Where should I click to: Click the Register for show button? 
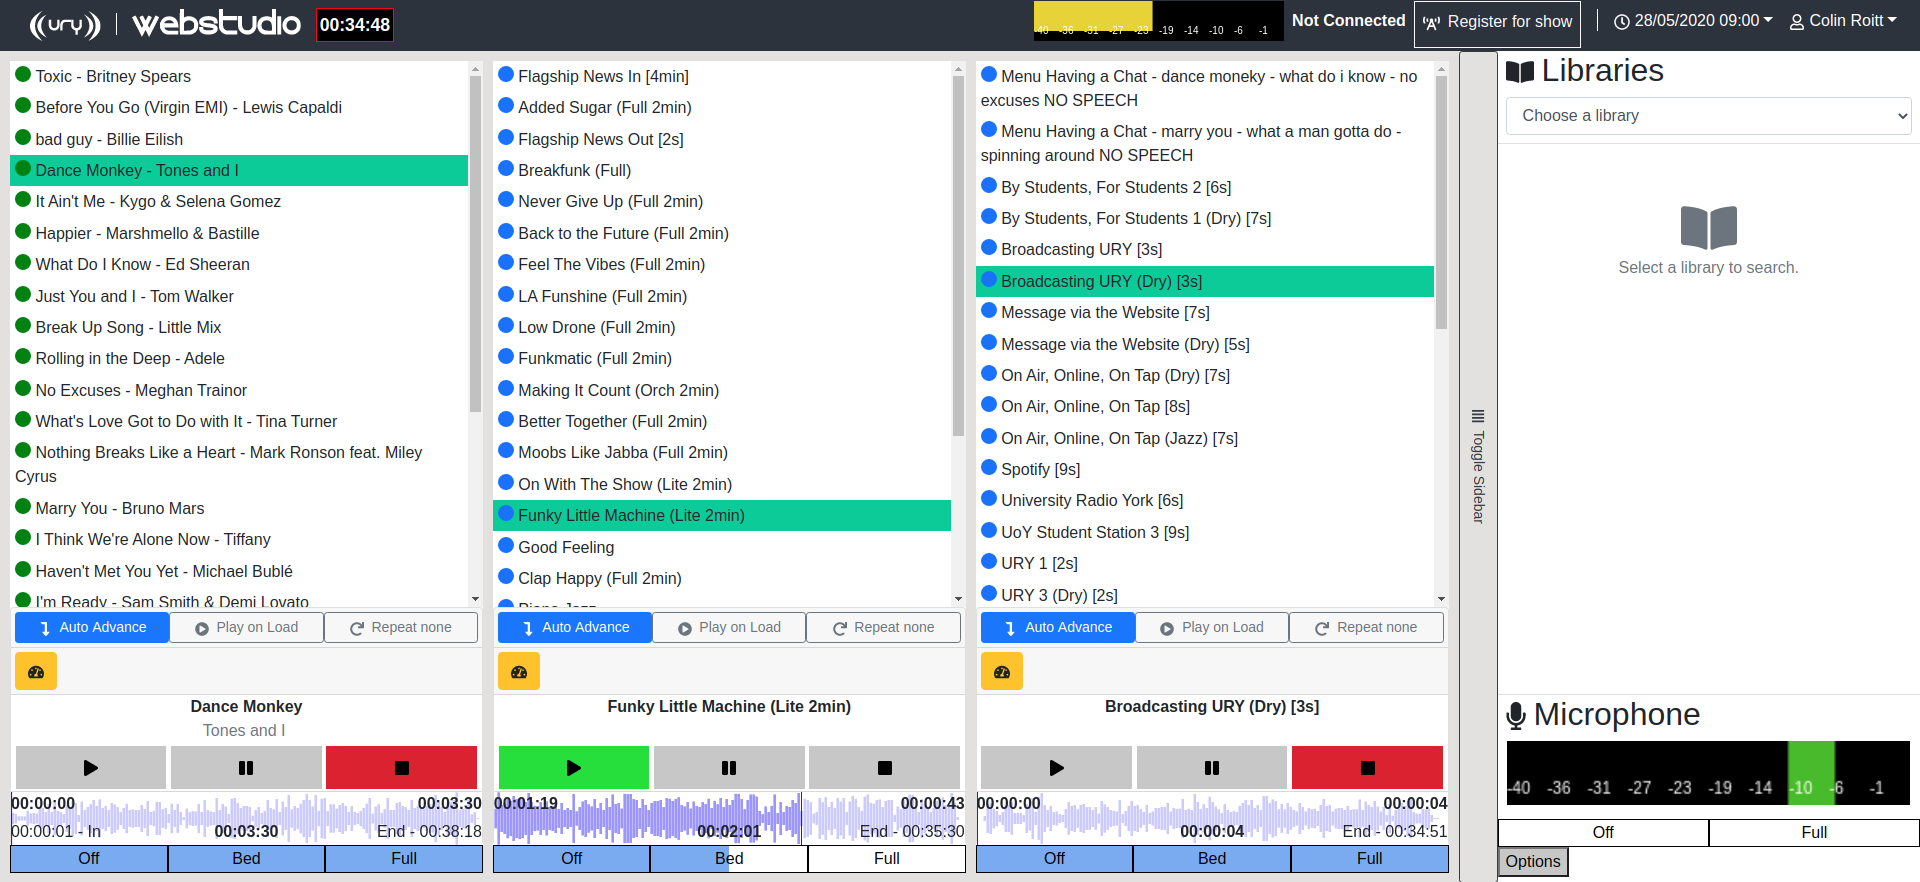[x=1497, y=23]
